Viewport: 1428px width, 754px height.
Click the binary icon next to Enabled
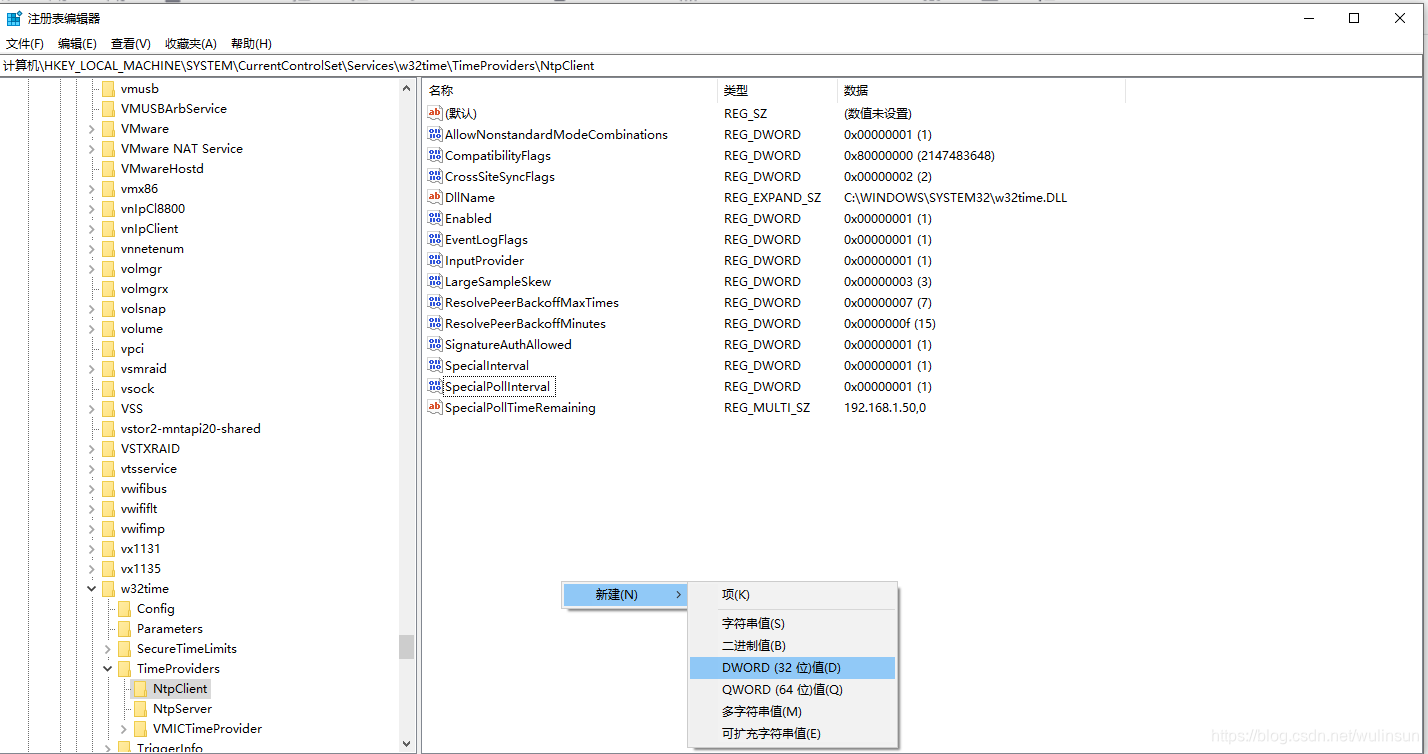point(436,218)
